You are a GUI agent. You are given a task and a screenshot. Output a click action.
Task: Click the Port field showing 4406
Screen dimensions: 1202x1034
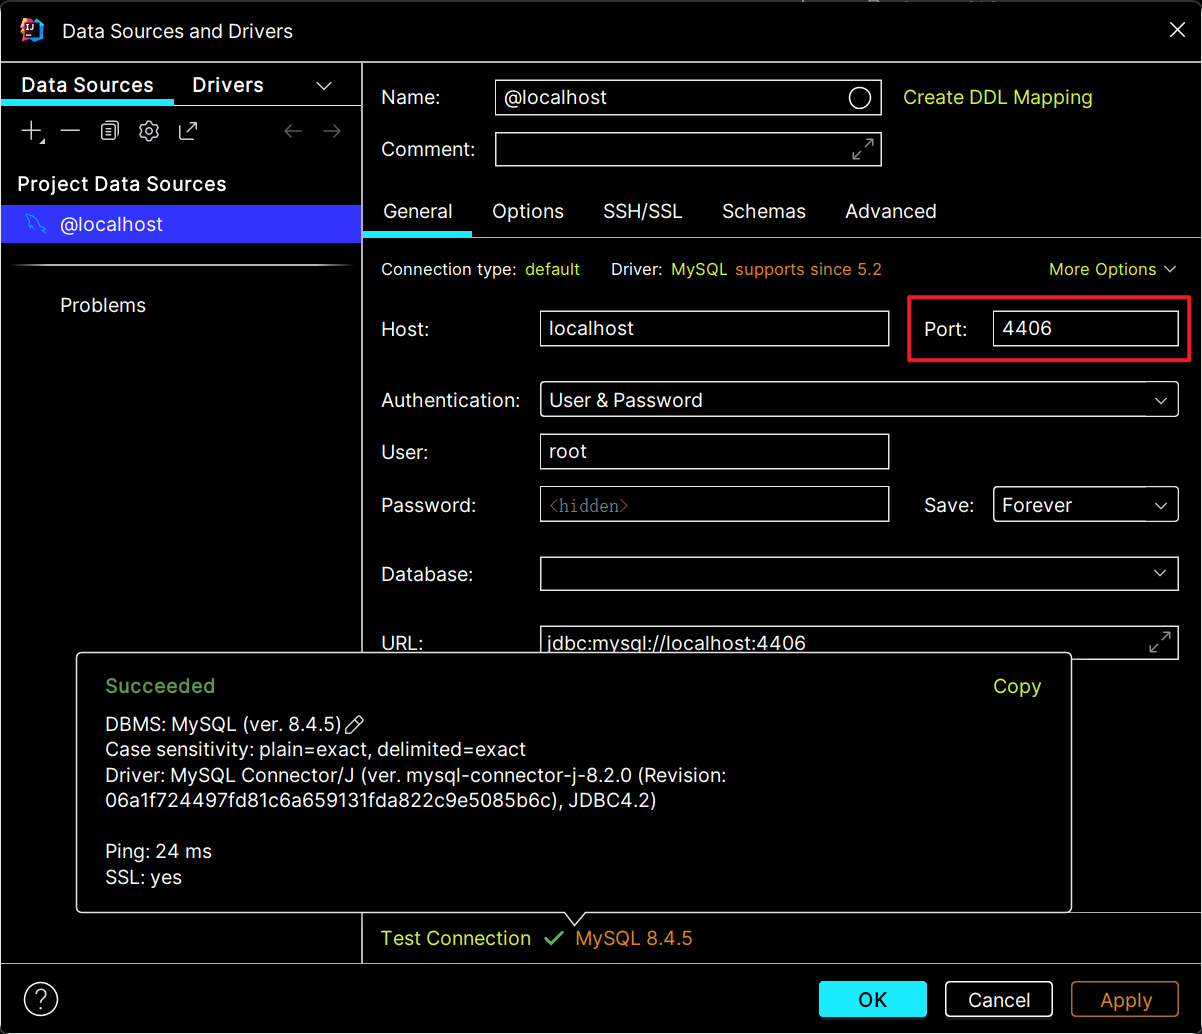[1085, 328]
